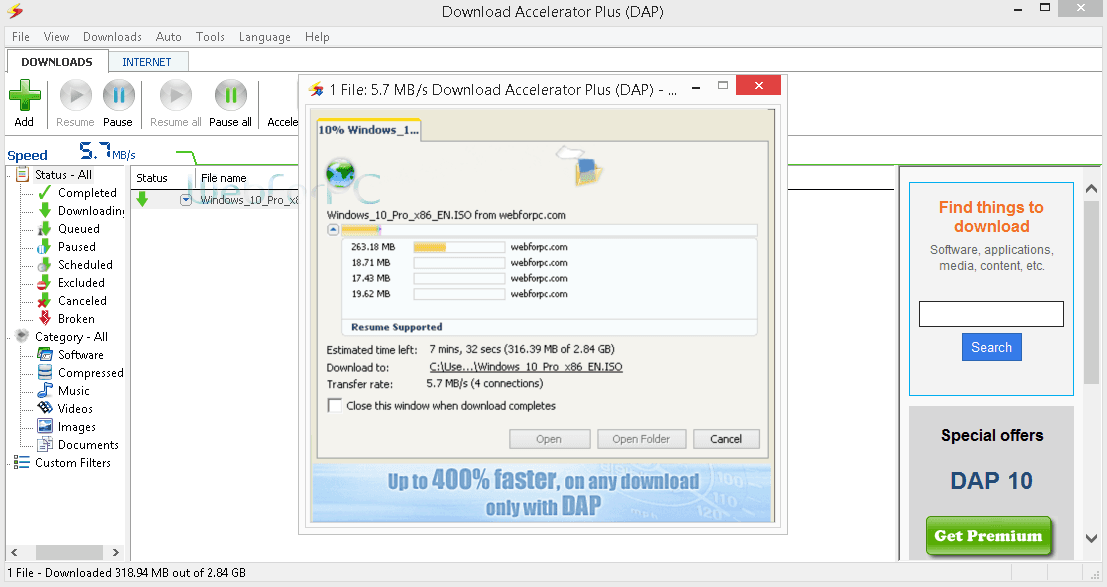Pause the selected download

pyautogui.click(x=119, y=104)
